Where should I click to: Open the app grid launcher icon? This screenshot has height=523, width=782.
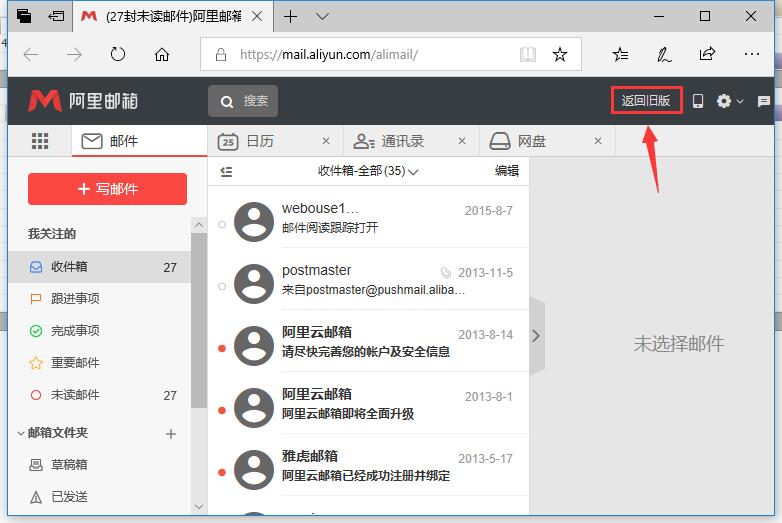[x=40, y=141]
